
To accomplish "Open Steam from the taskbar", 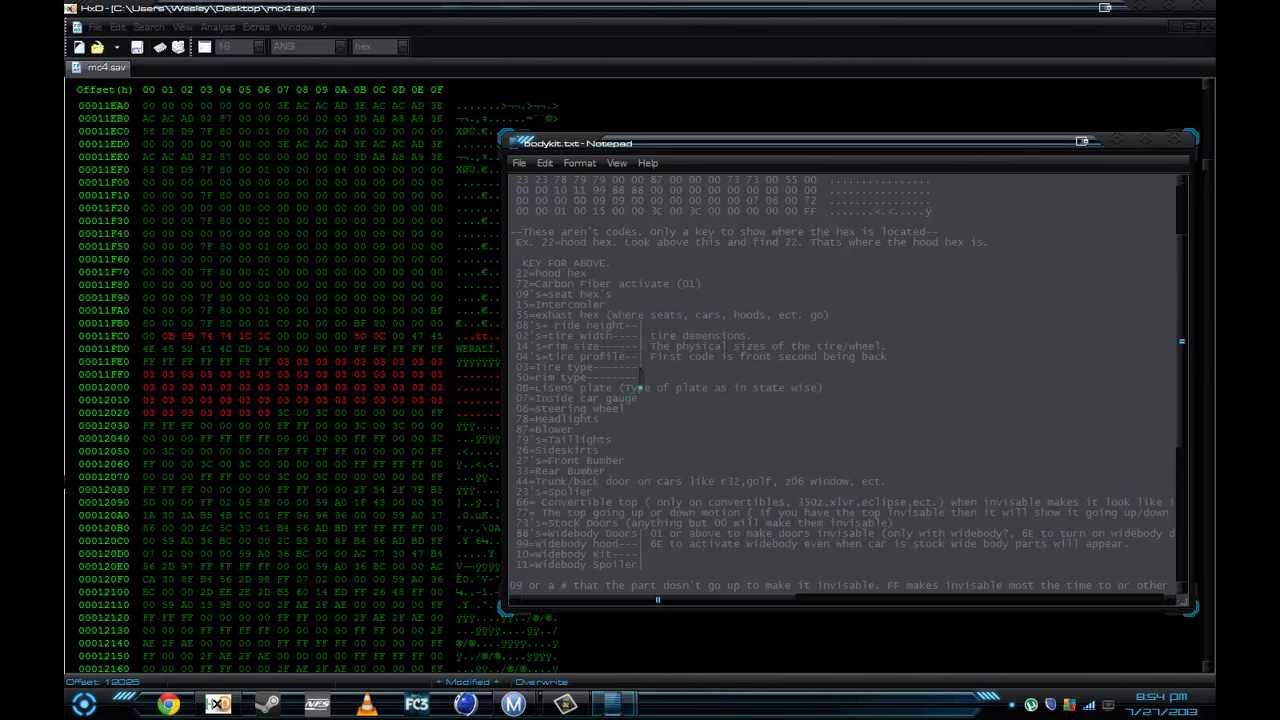I will 267,704.
